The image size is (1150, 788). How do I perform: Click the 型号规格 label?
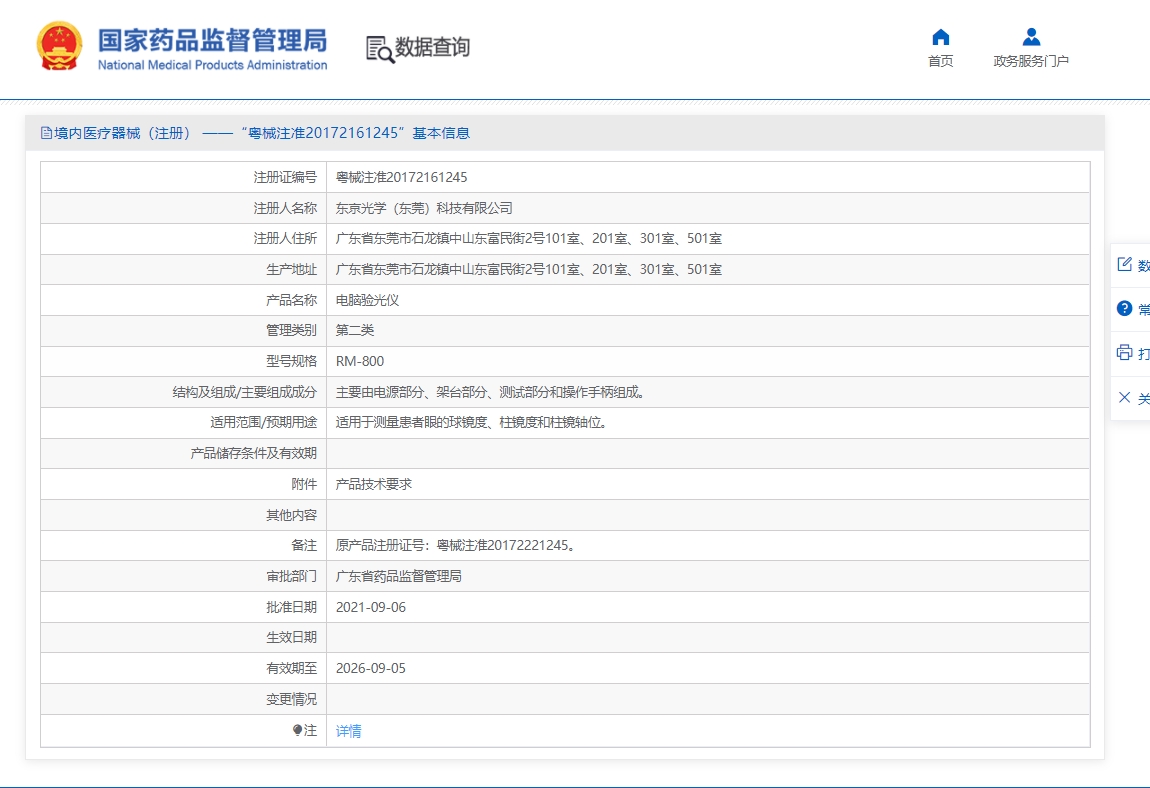pyautogui.click(x=291, y=361)
